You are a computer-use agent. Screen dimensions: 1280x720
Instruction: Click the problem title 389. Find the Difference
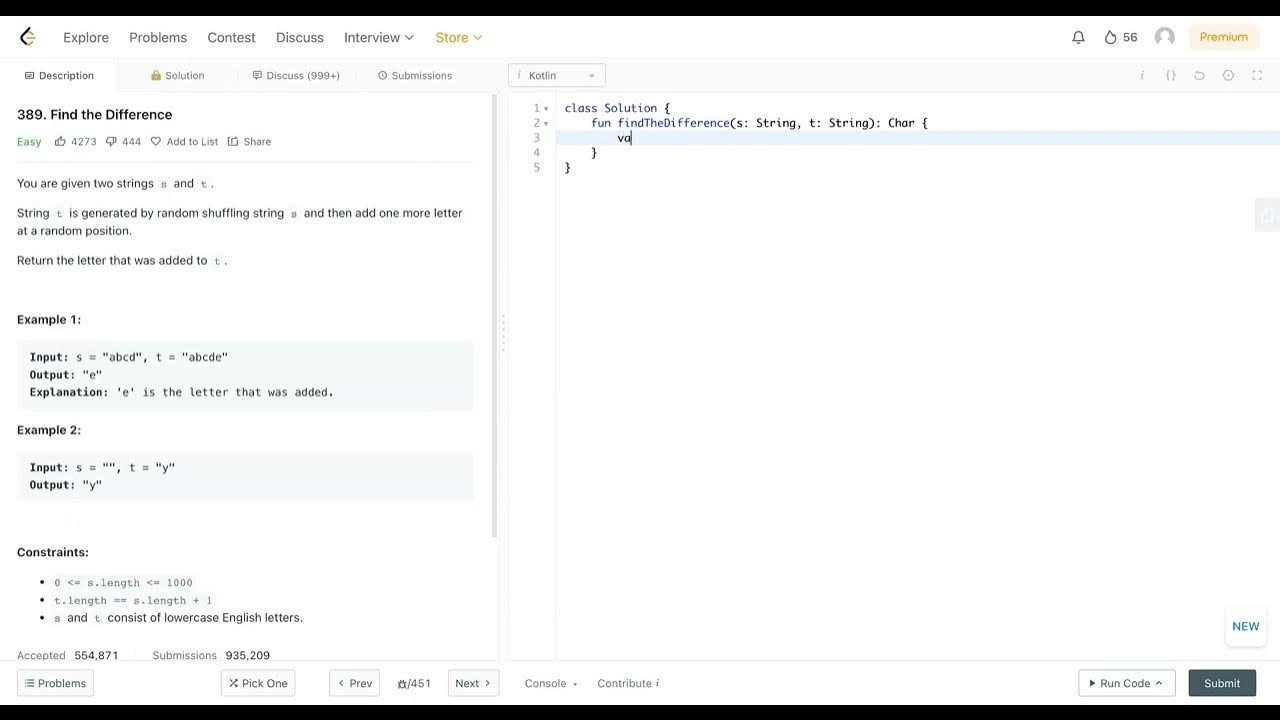pyautogui.click(x=95, y=114)
